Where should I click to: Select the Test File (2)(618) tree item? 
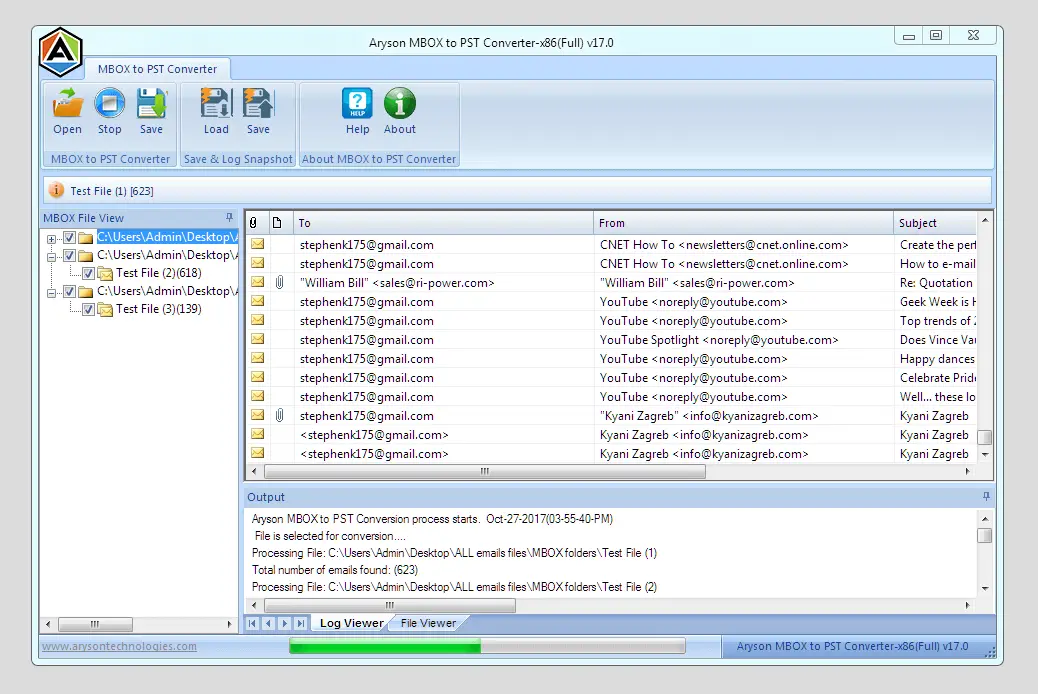[x=159, y=273]
